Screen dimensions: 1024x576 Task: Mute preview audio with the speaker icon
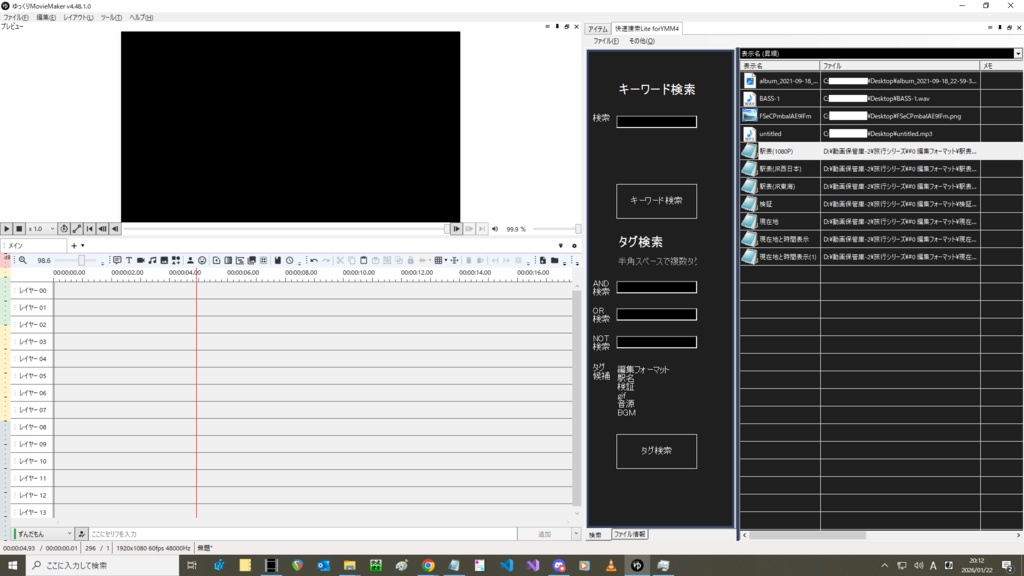[x=495, y=229]
